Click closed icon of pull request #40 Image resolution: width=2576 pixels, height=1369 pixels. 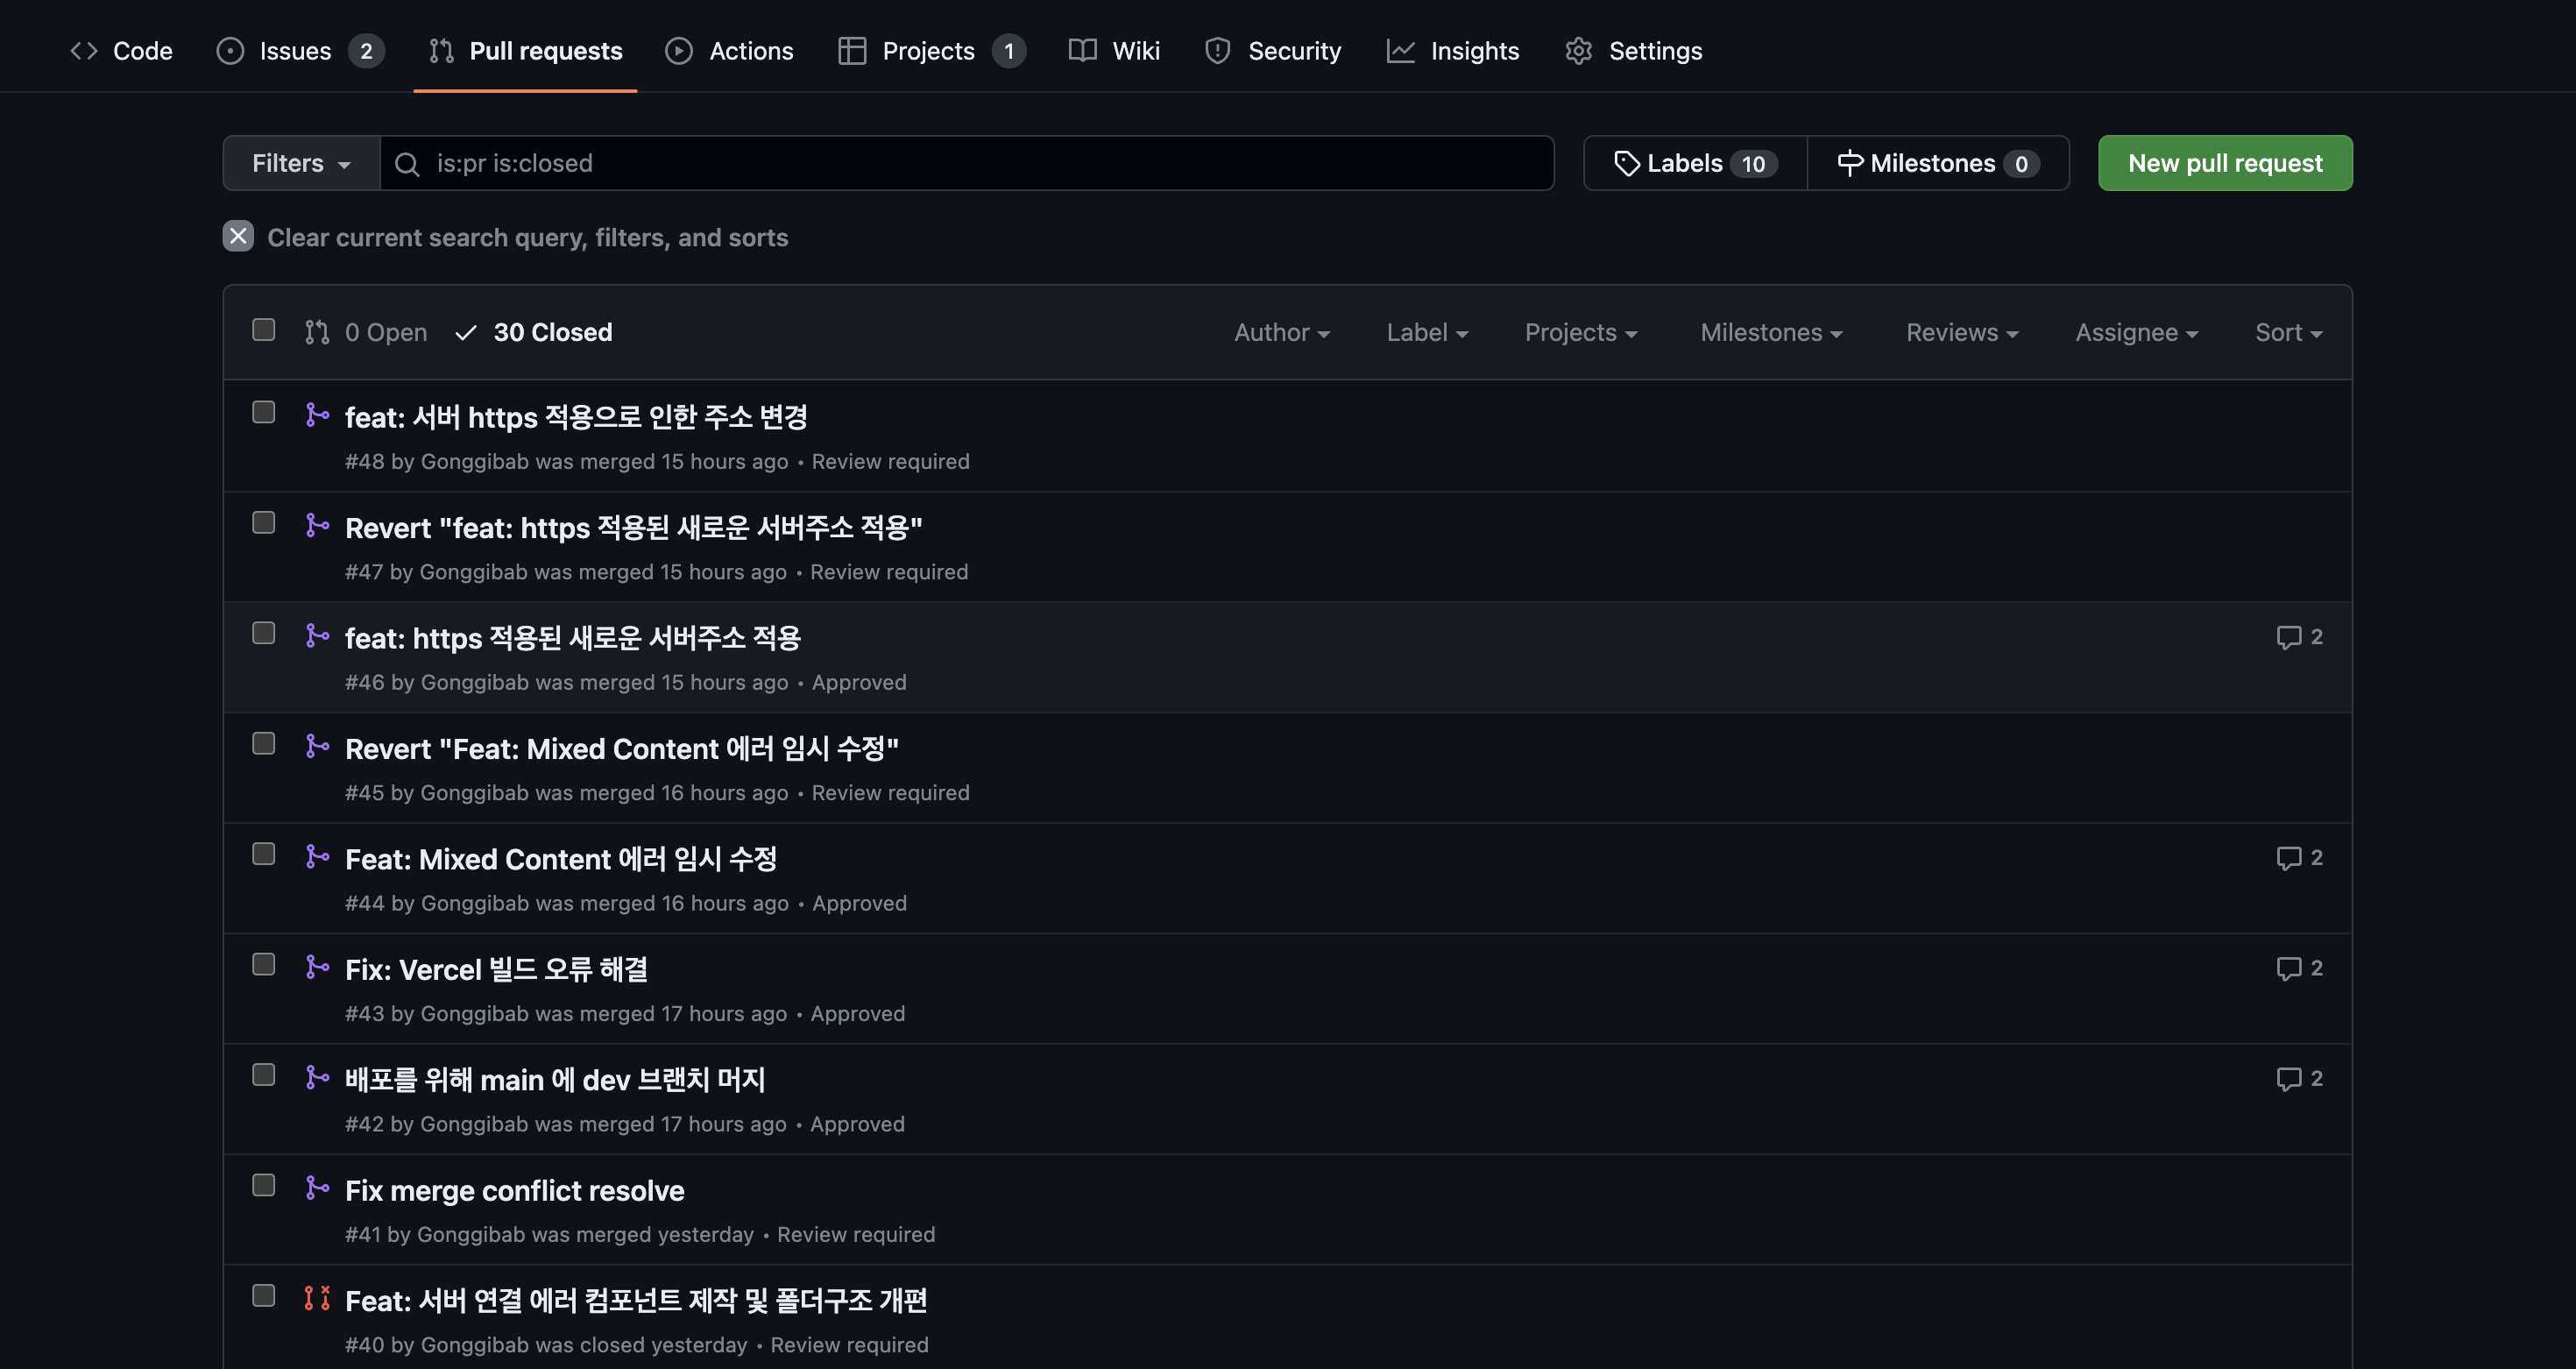(317, 1298)
